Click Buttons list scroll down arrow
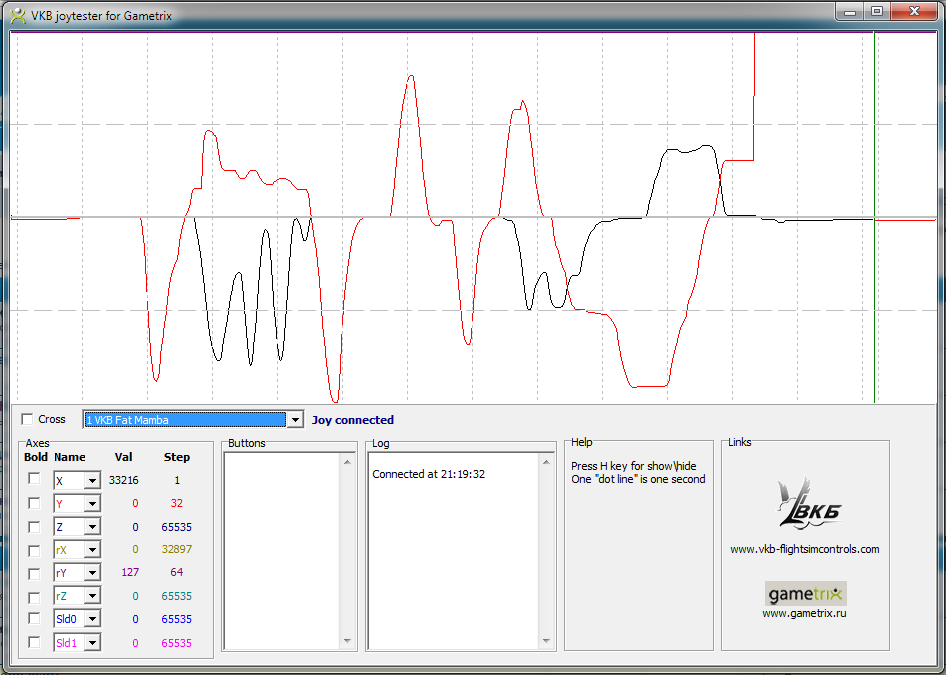 (347, 641)
